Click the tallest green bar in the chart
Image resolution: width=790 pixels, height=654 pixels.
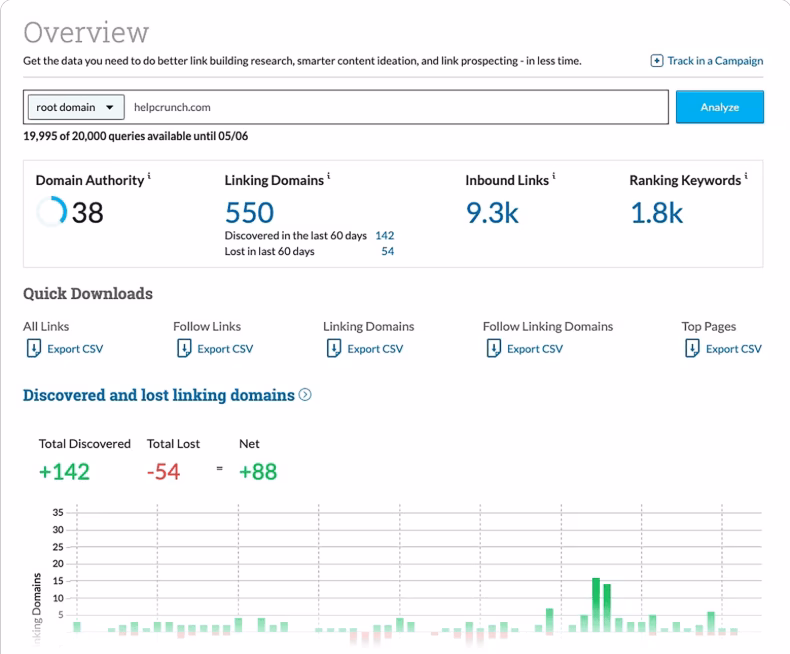pyautogui.click(x=595, y=605)
